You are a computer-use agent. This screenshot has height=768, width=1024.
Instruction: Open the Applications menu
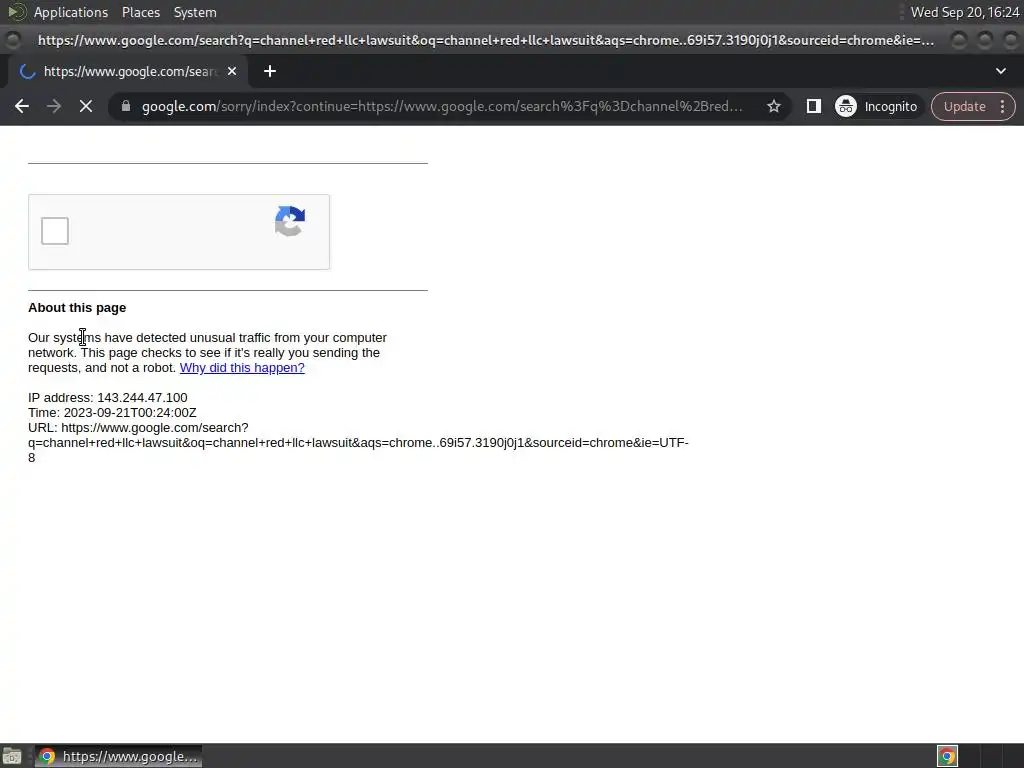pyautogui.click(x=71, y=12)
